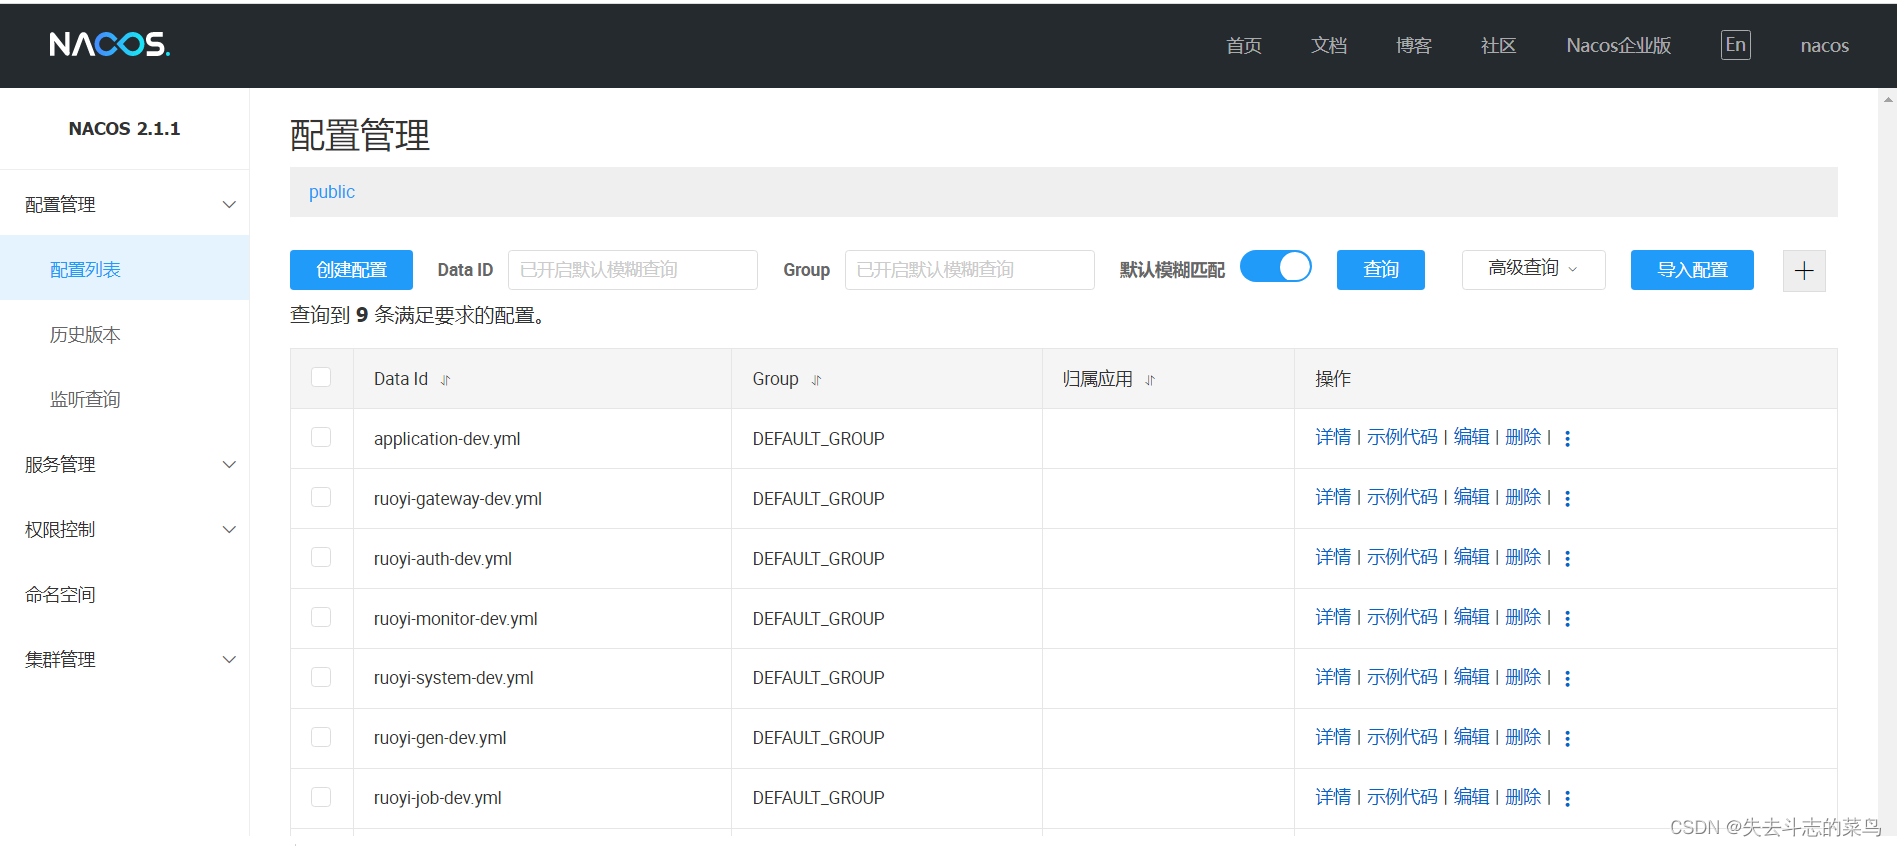Sort by 归属应用 column arrows

tap(1150, 380)
